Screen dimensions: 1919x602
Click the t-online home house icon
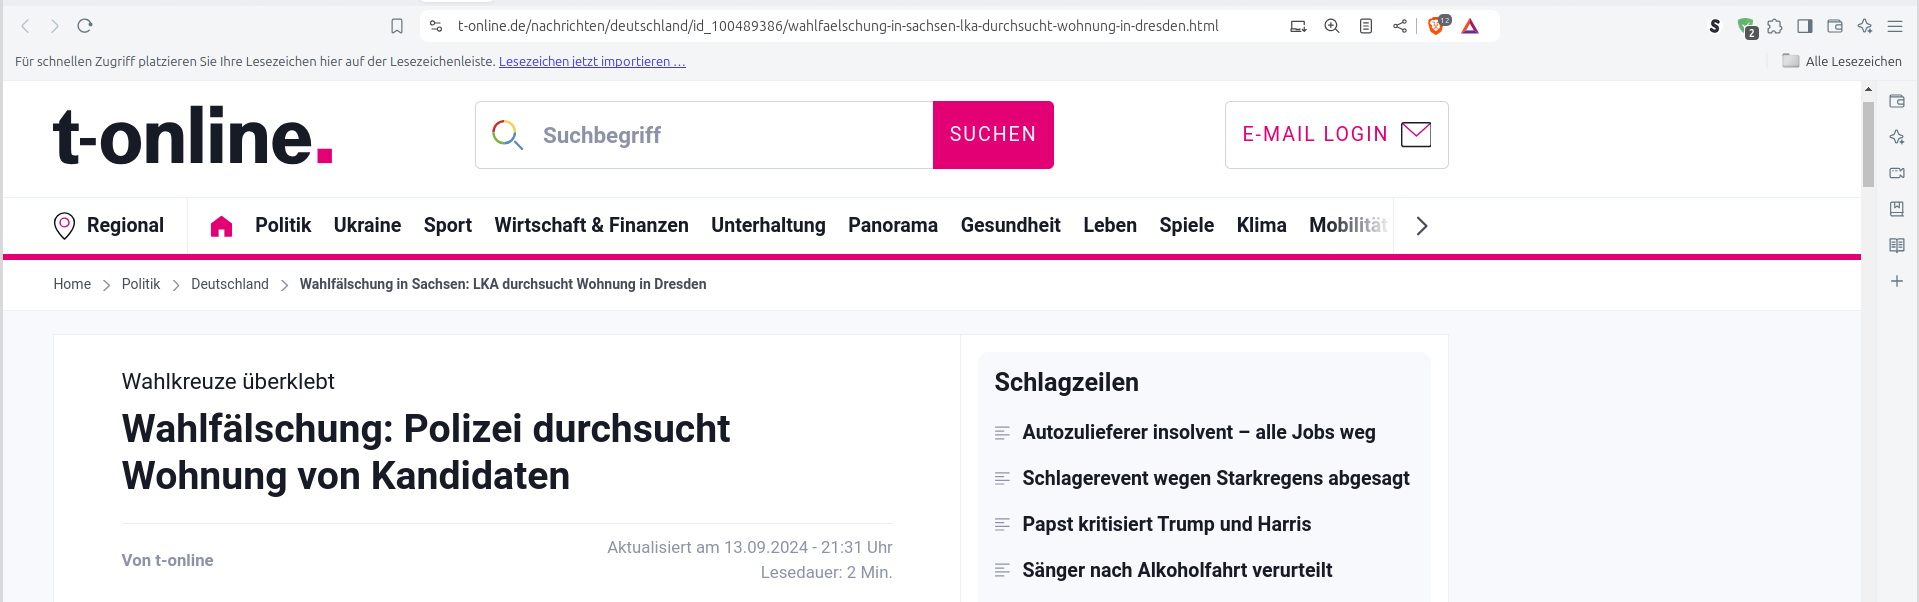[x=221, y=226]
